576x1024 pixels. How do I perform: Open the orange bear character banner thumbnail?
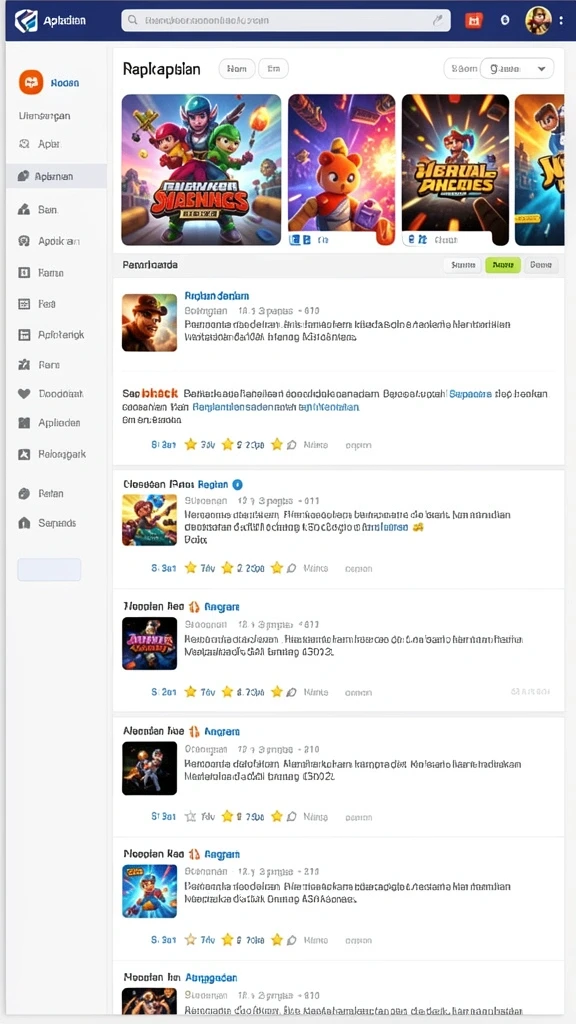coord(342,170)
